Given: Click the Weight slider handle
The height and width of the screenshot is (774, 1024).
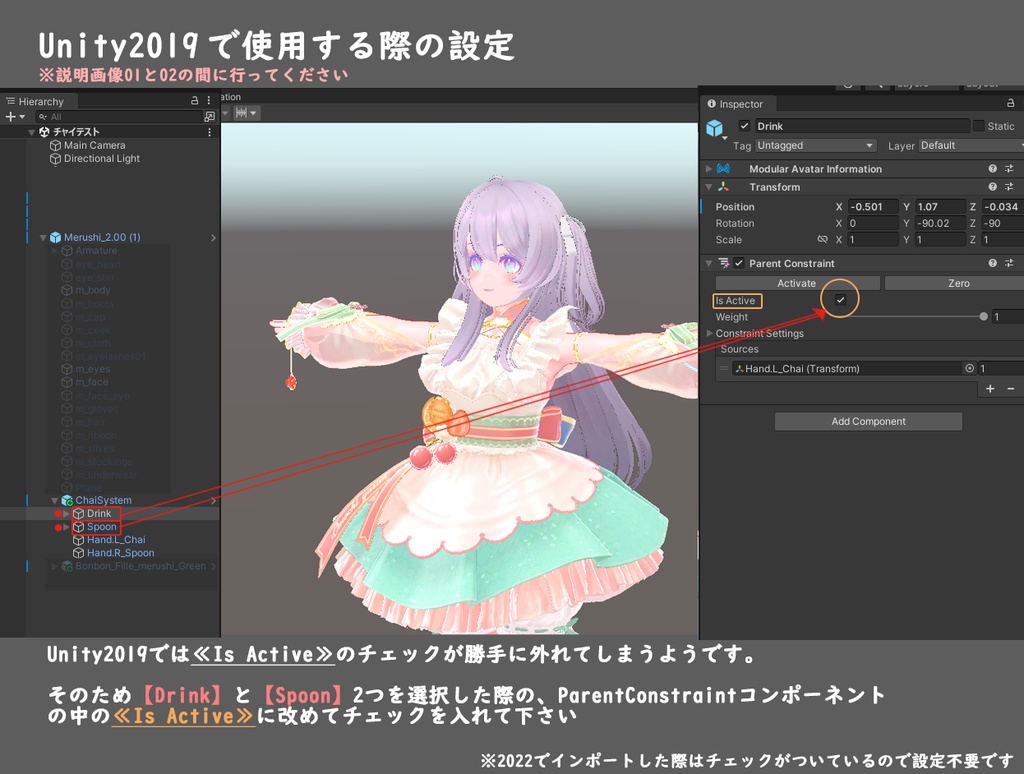Looking at the screenshot, I should (984, 317).
